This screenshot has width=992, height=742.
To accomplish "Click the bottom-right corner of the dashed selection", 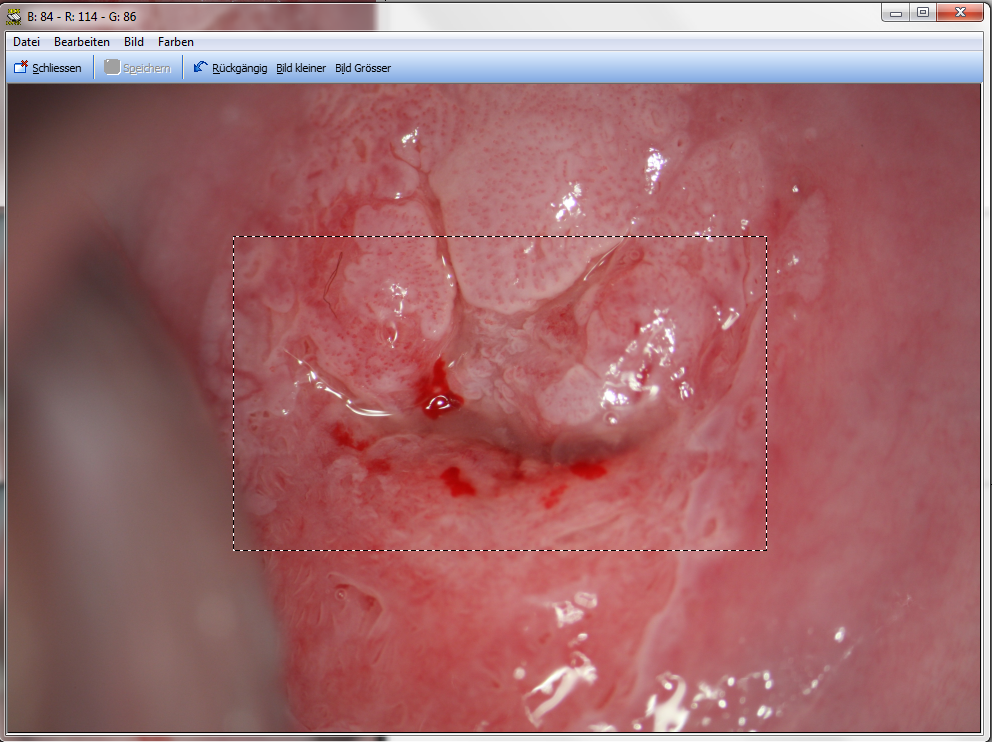I will [x=766, y=549].
